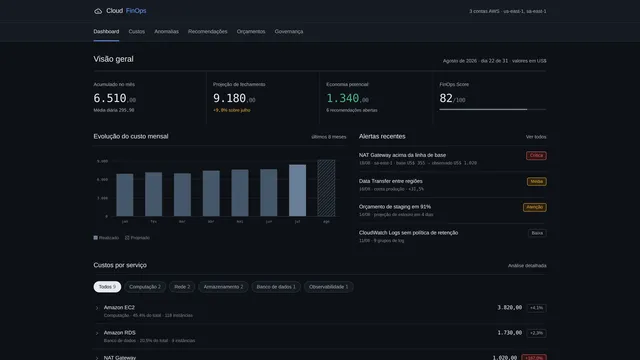Click the +9,9% sobre julho indicator

click(x=232, y=110)
